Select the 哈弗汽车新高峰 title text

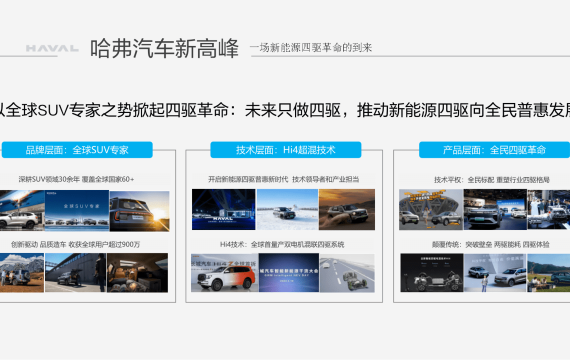tap(164, 48)
